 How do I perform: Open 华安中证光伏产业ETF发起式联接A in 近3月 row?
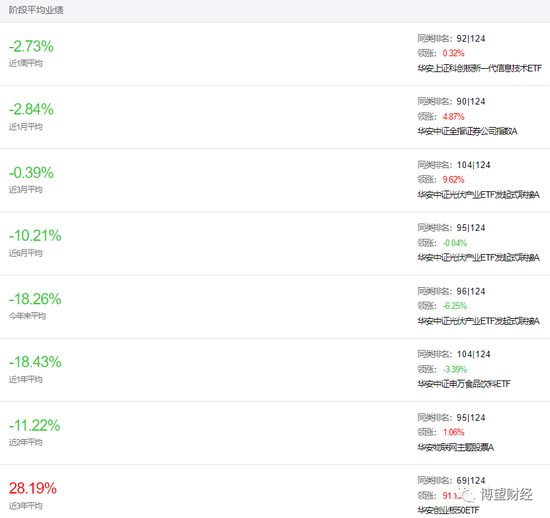tap(478, 195)
